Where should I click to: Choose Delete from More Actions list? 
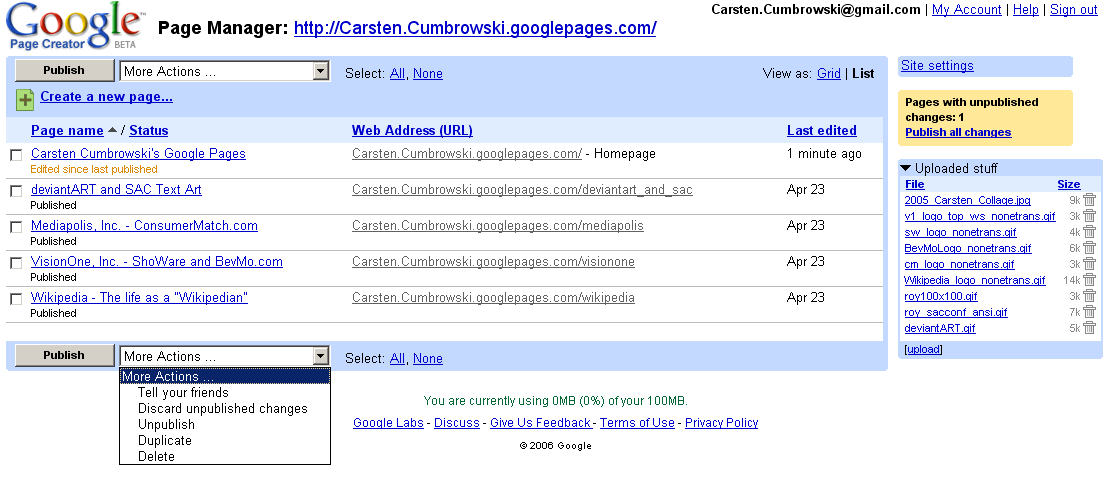156,456
